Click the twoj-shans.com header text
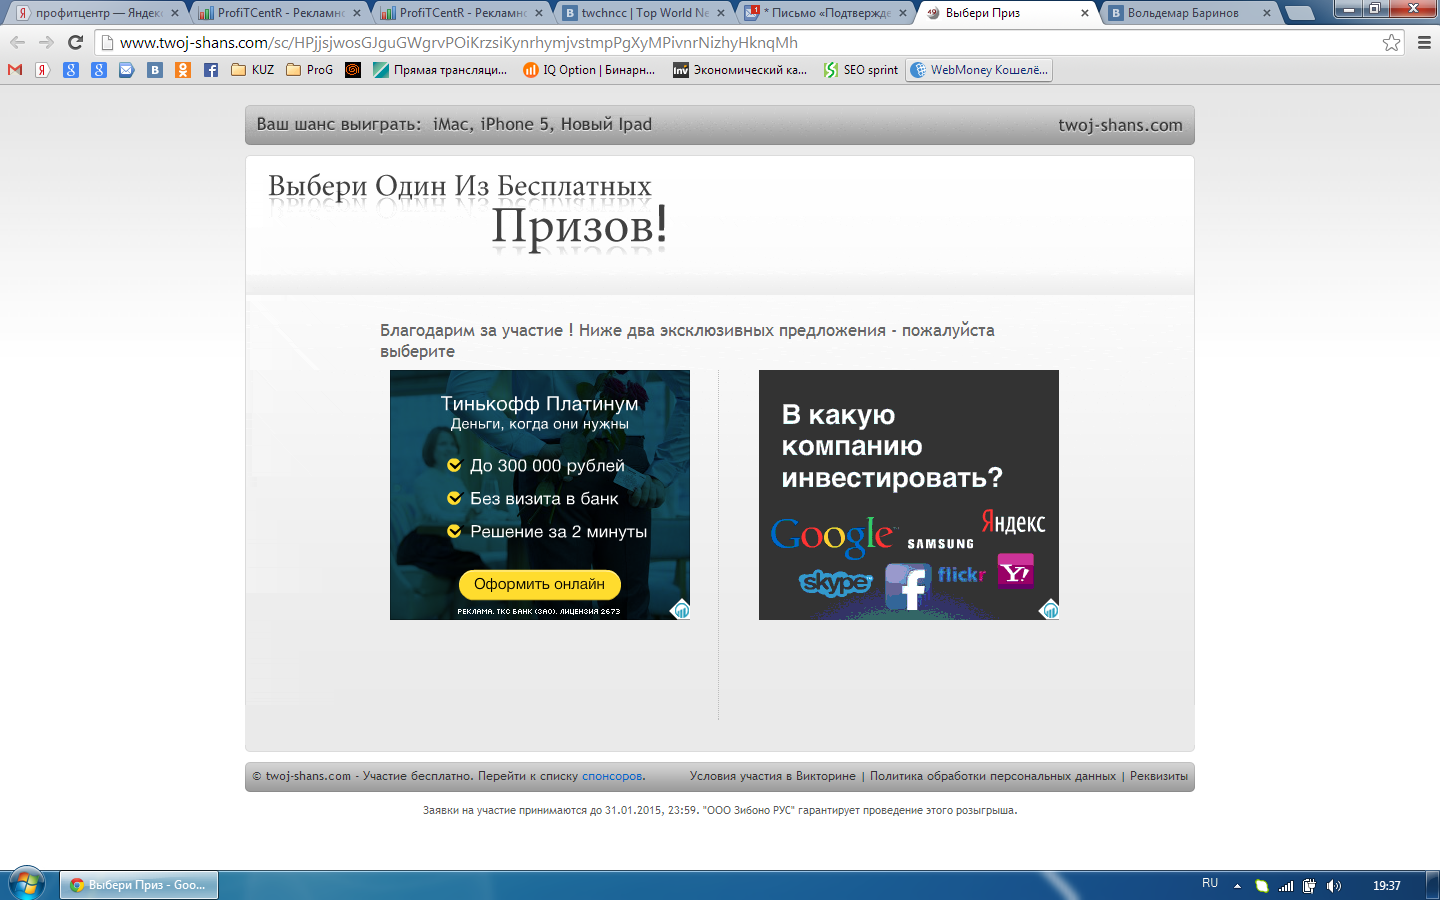Image resolution: width=1440 pixels, height=900 pixels. click(1120, 125)
